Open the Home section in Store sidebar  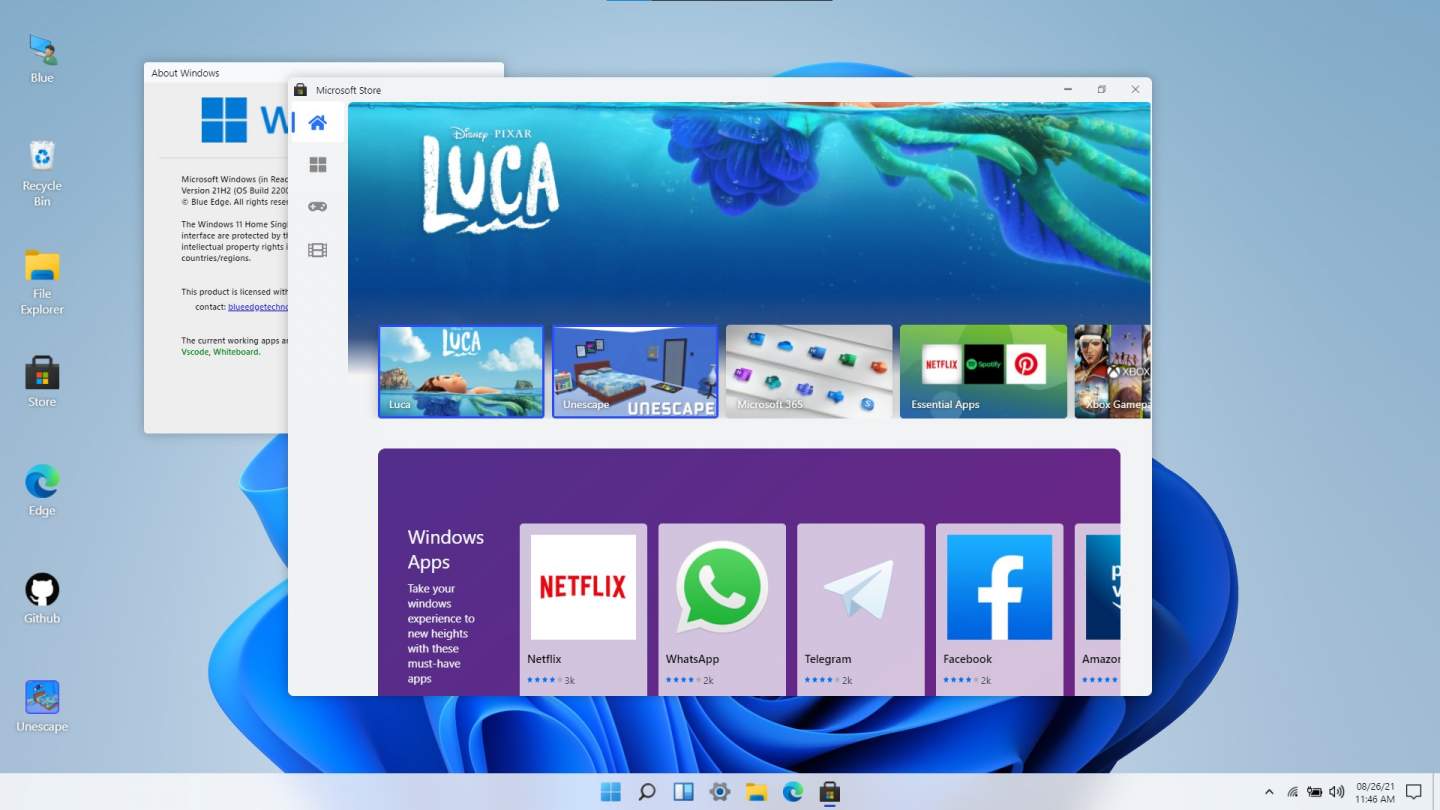(317, 123)
